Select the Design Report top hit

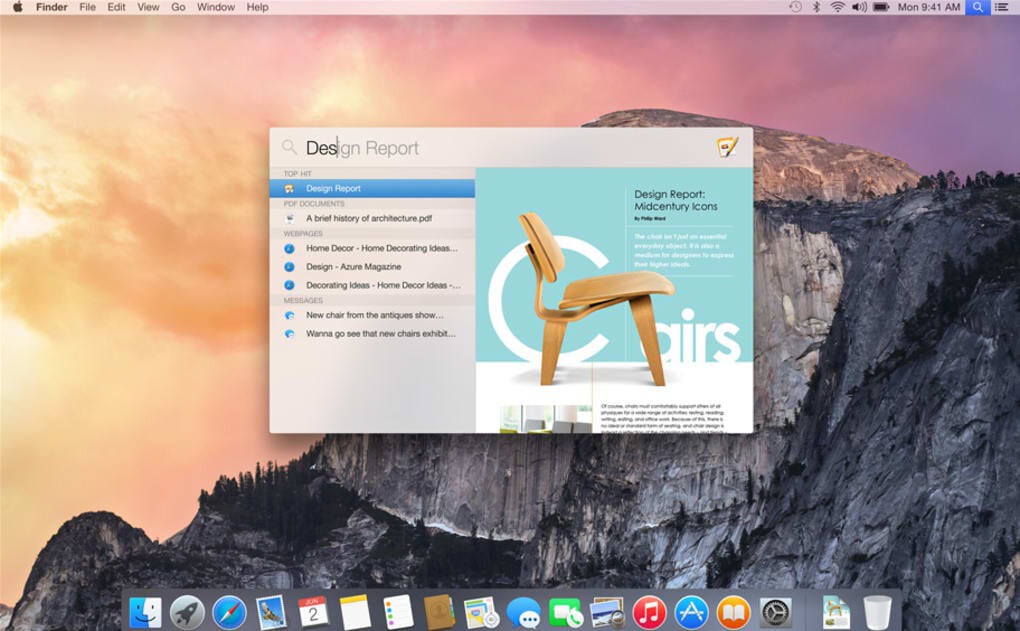332,188
